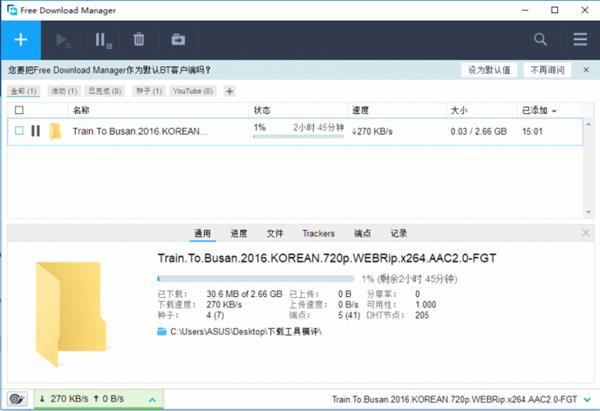Click list progress bar showing 1%
Screen dimensions: 600x411
298,136
